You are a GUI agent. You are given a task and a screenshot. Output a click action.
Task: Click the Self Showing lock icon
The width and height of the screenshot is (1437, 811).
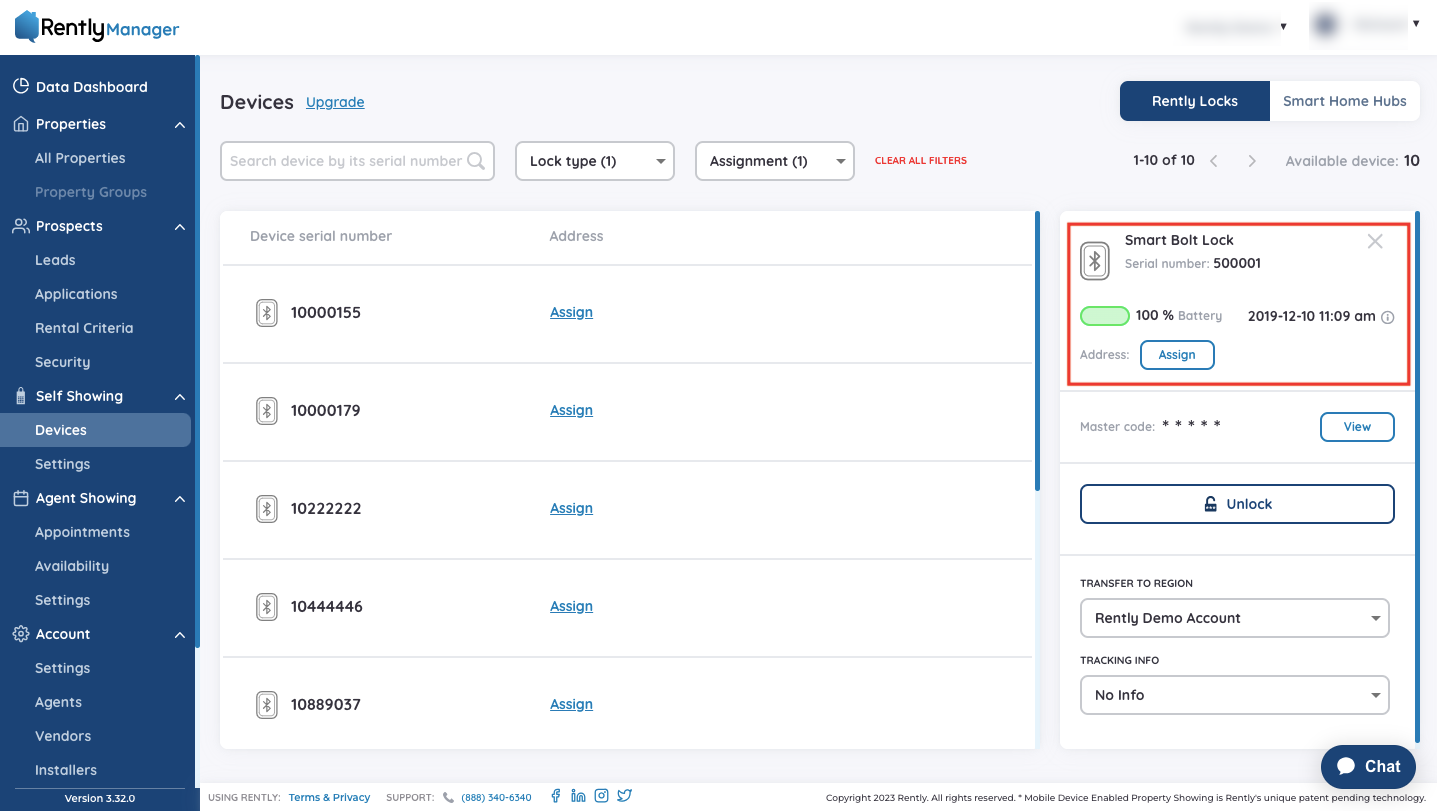[20, 396]
